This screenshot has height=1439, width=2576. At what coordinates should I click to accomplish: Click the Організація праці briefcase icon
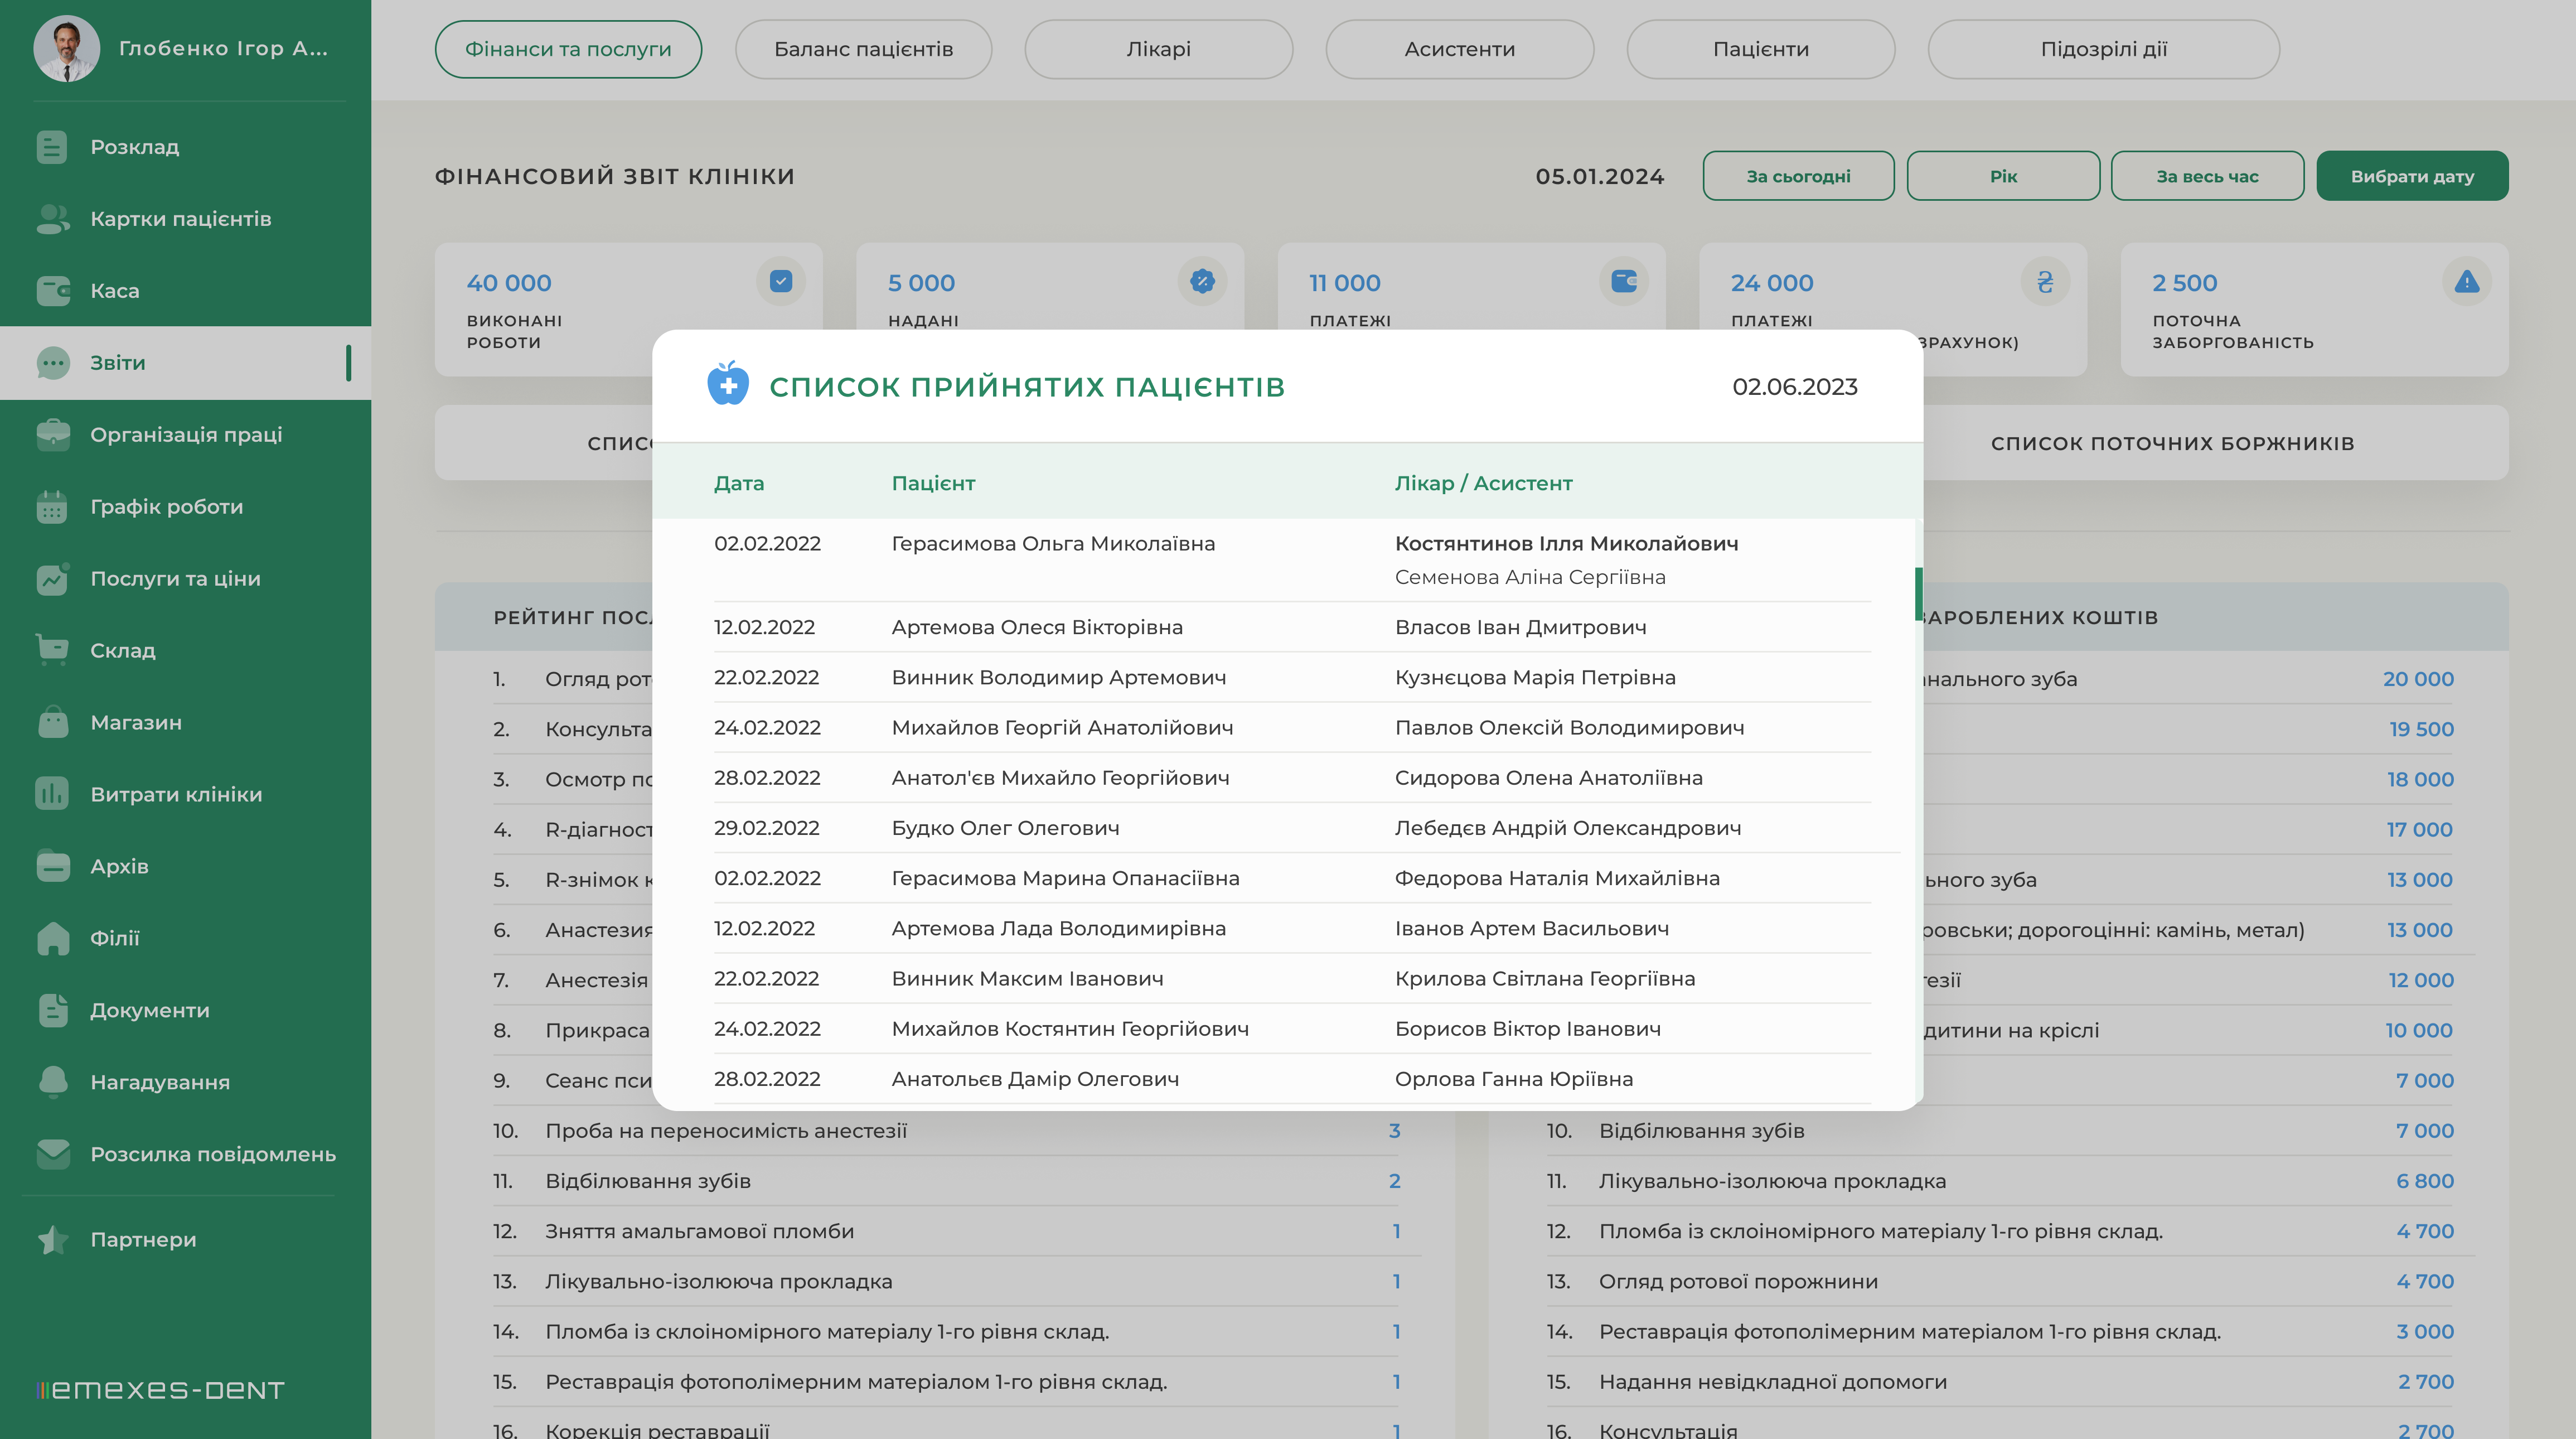[x=52, y=435]
